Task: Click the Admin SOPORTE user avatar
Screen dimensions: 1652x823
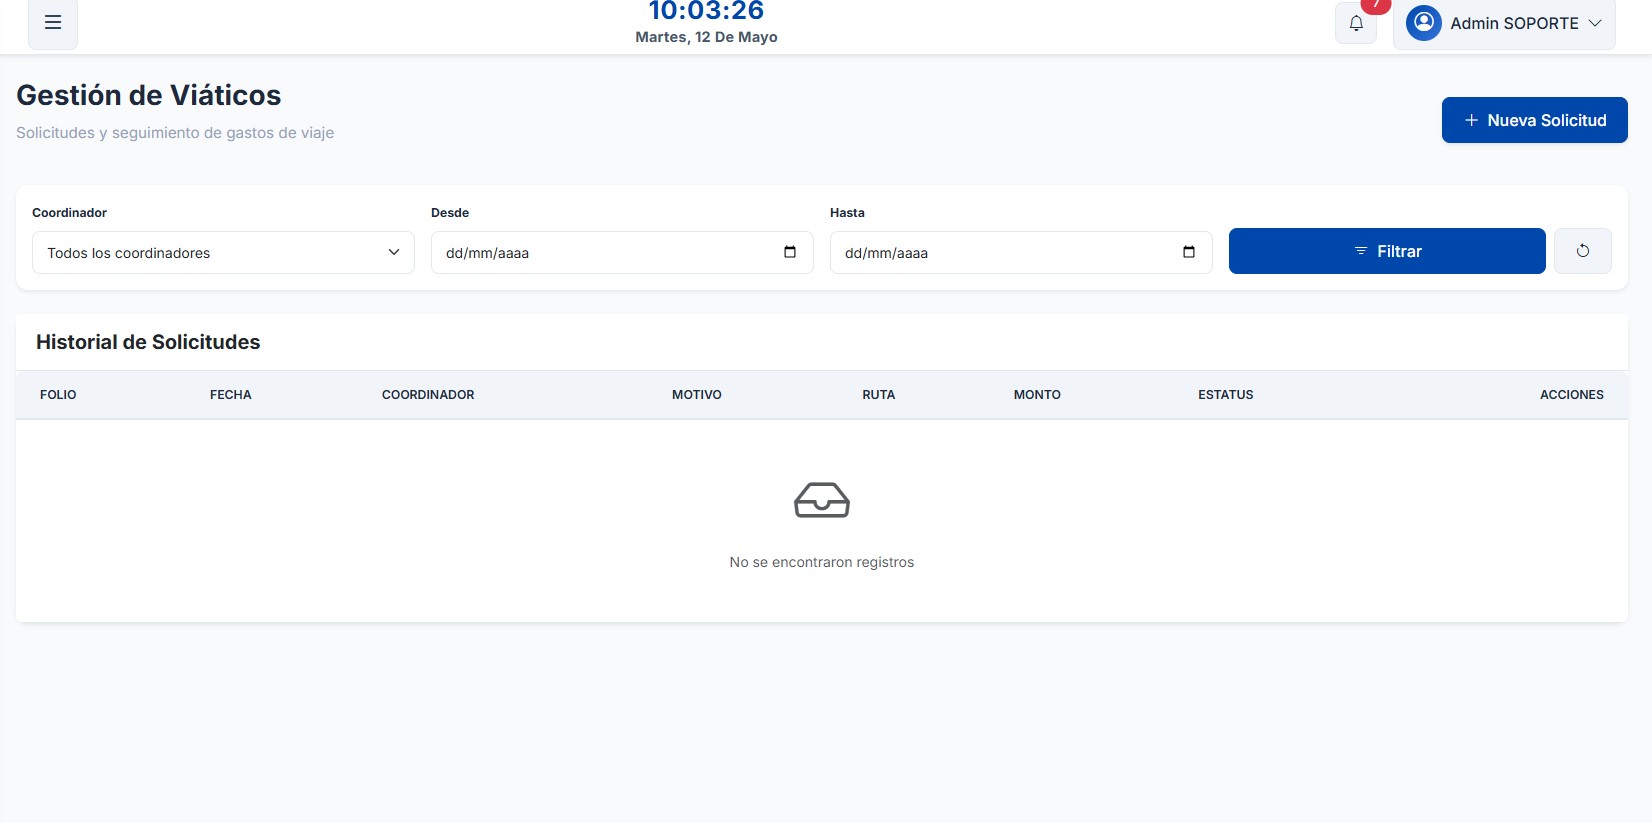Action: [1424, 22]
